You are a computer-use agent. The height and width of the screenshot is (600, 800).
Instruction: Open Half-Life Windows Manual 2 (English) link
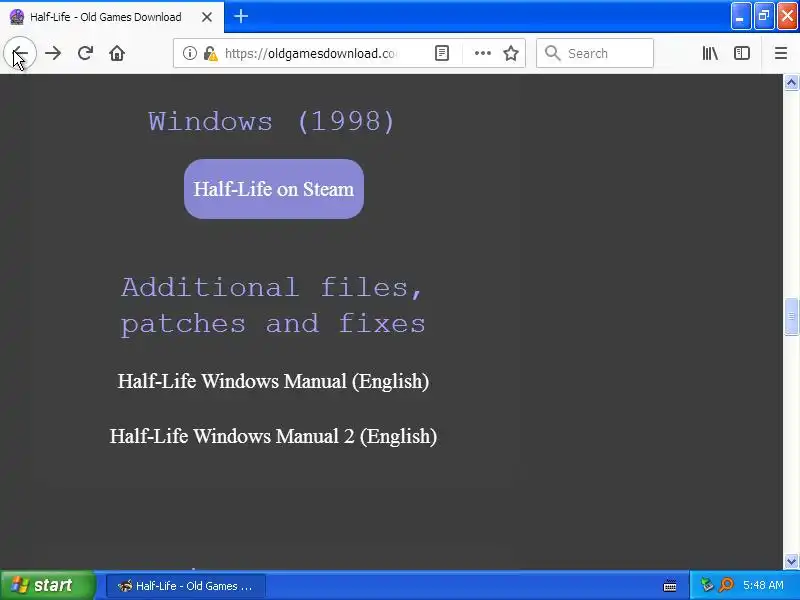coord(273,436)
